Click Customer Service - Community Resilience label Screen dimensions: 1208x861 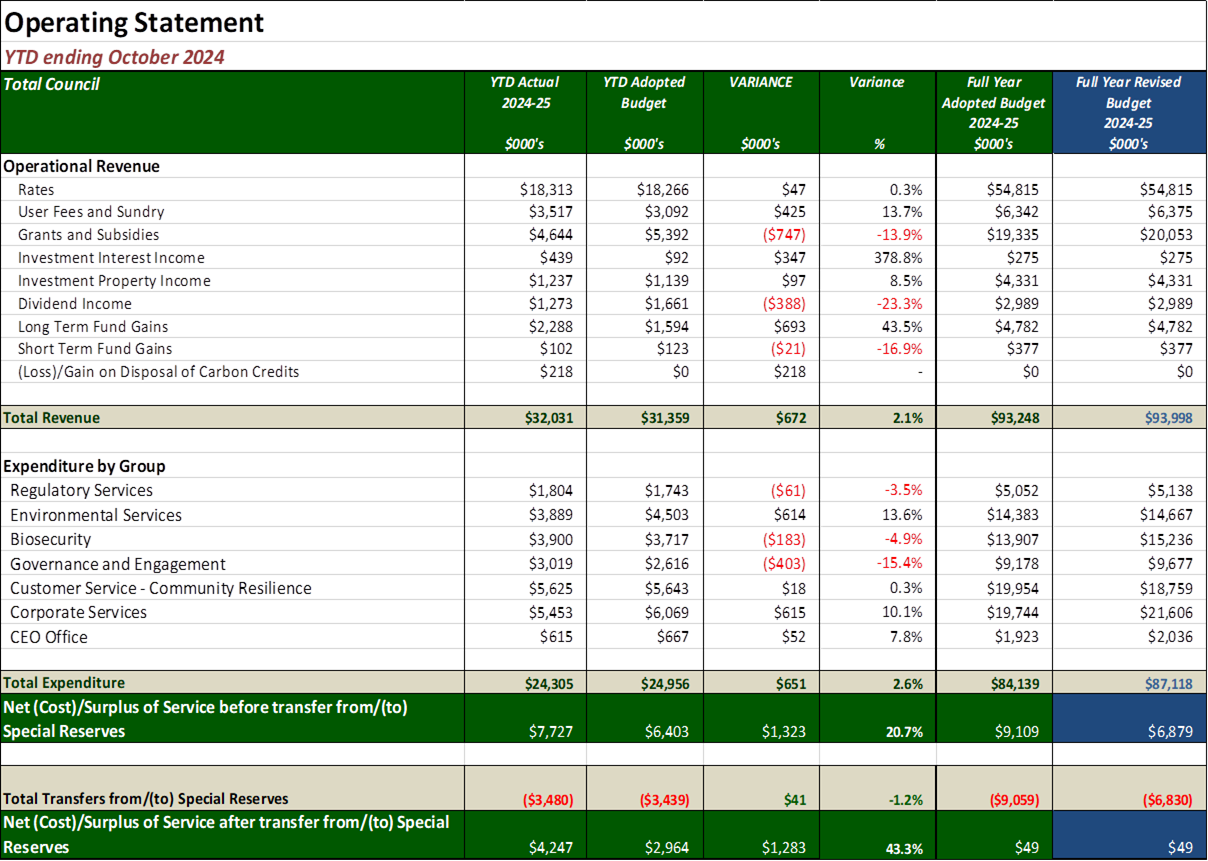[161, 589]
